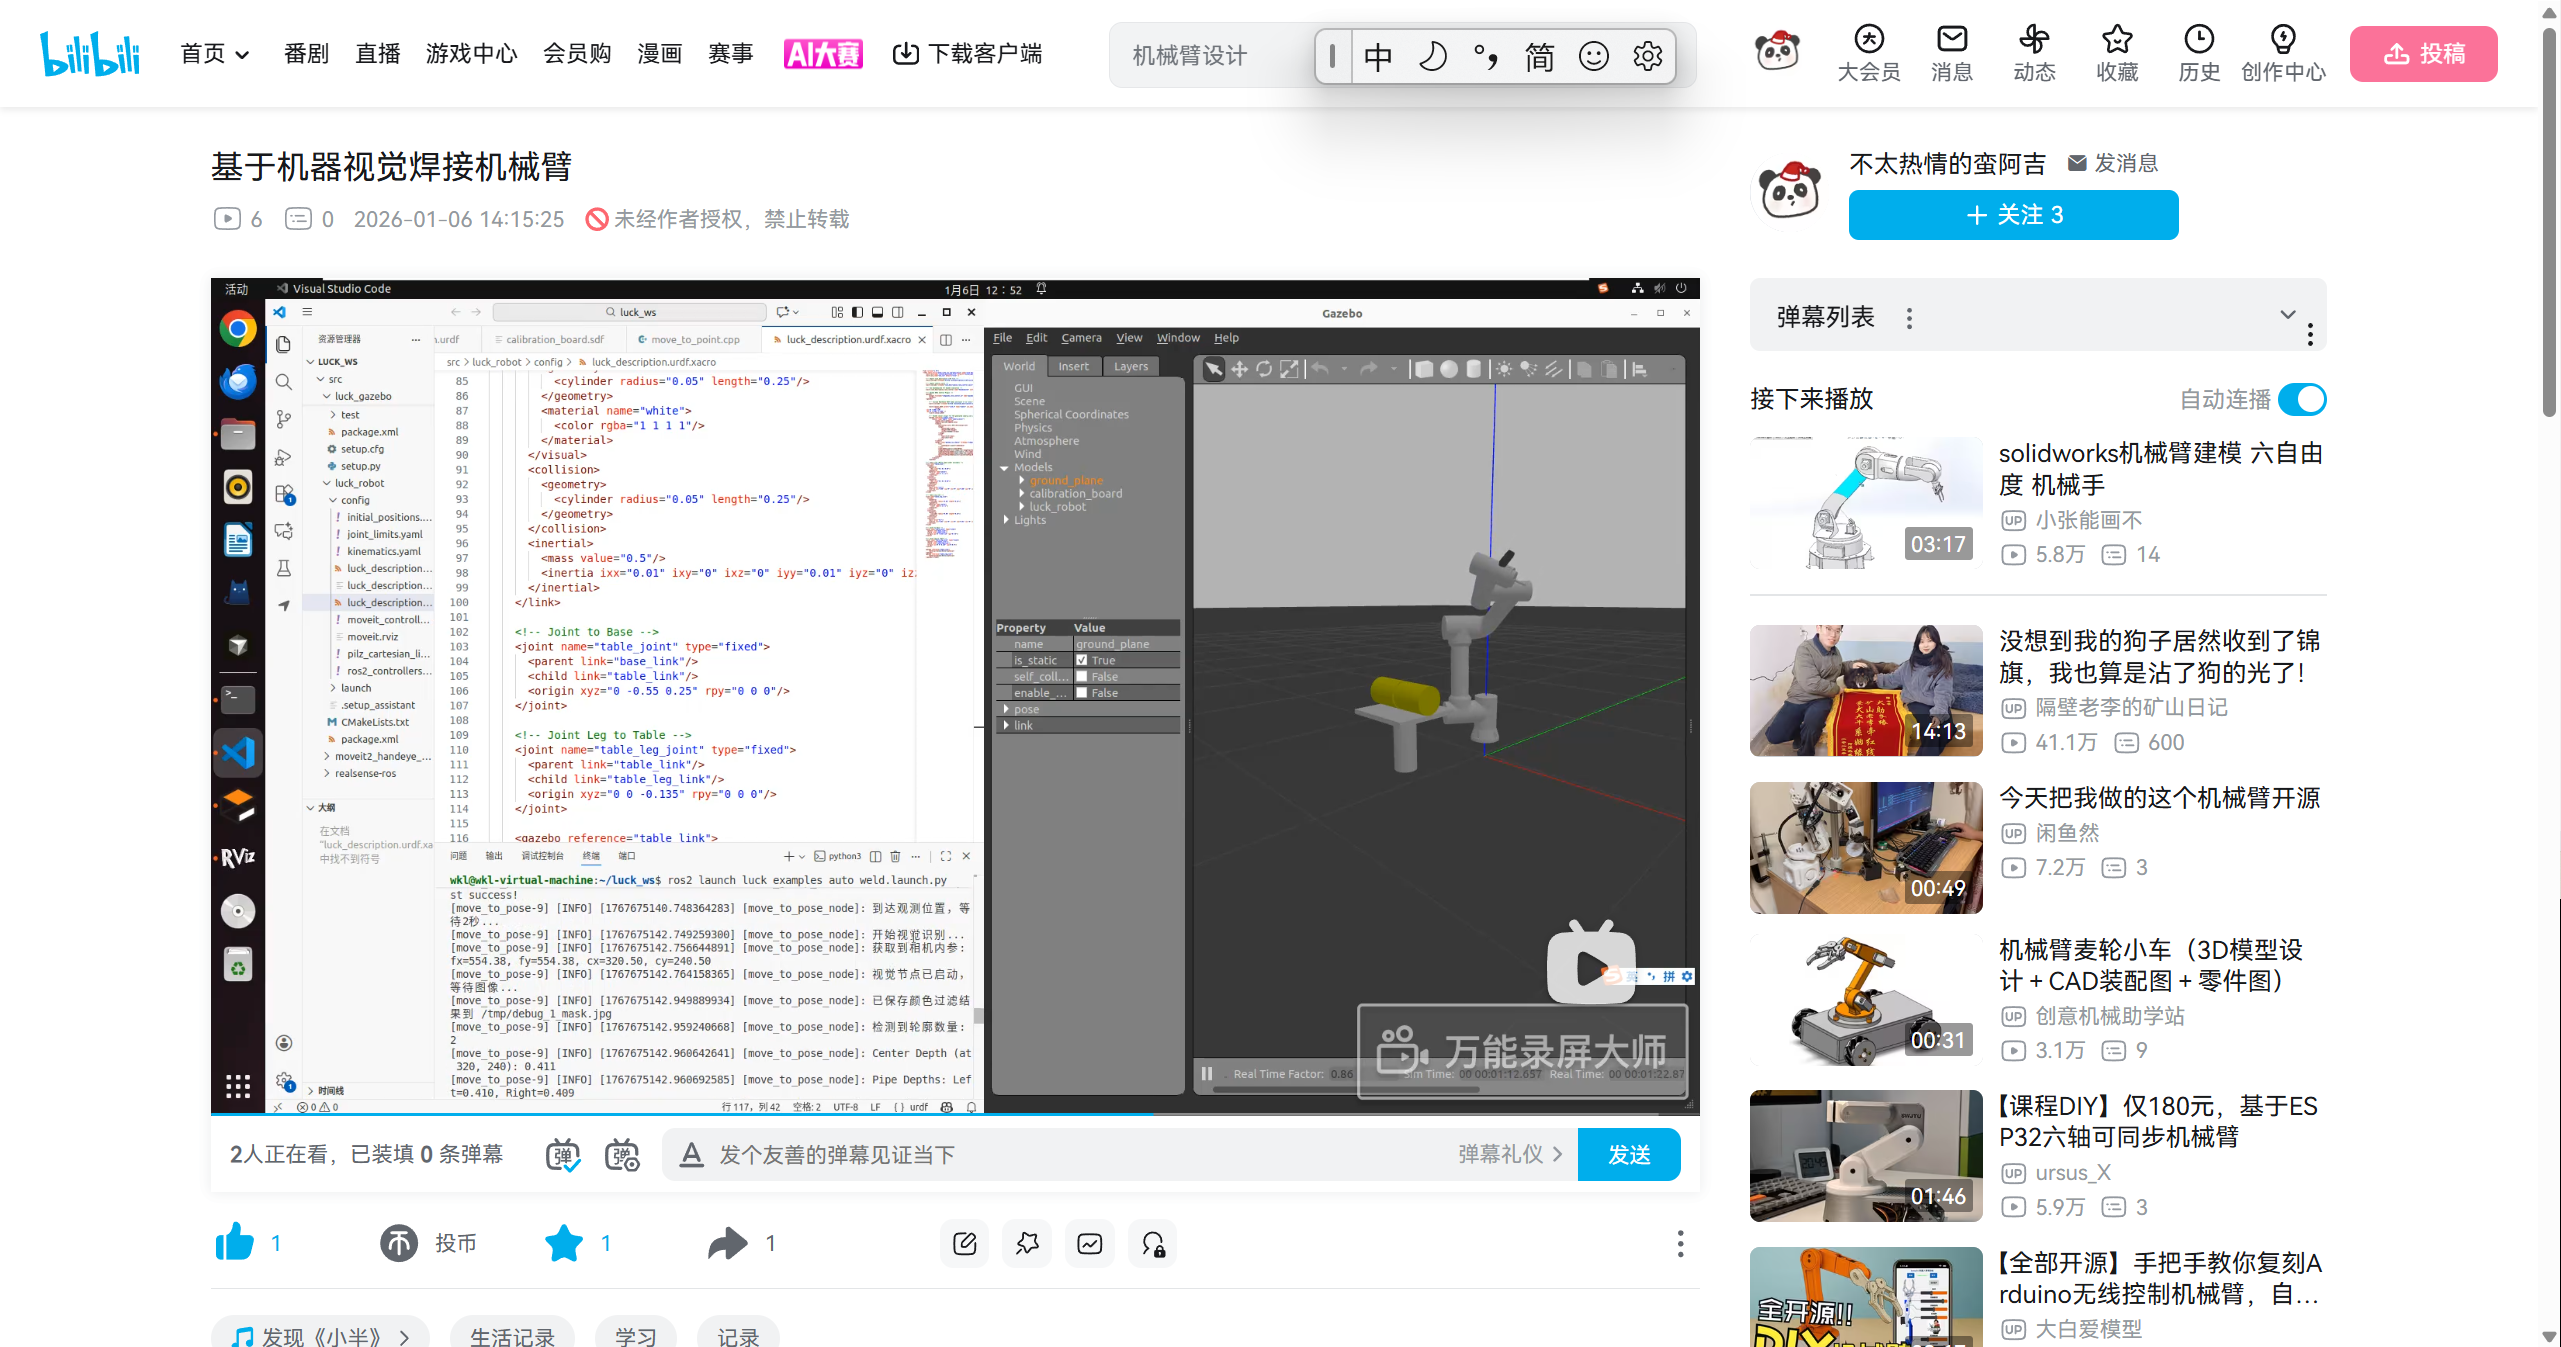Viewport: 2561px width, 1347px height.
Task: Open the 消息 messages envelope icon
Action: coord(1951,40)
